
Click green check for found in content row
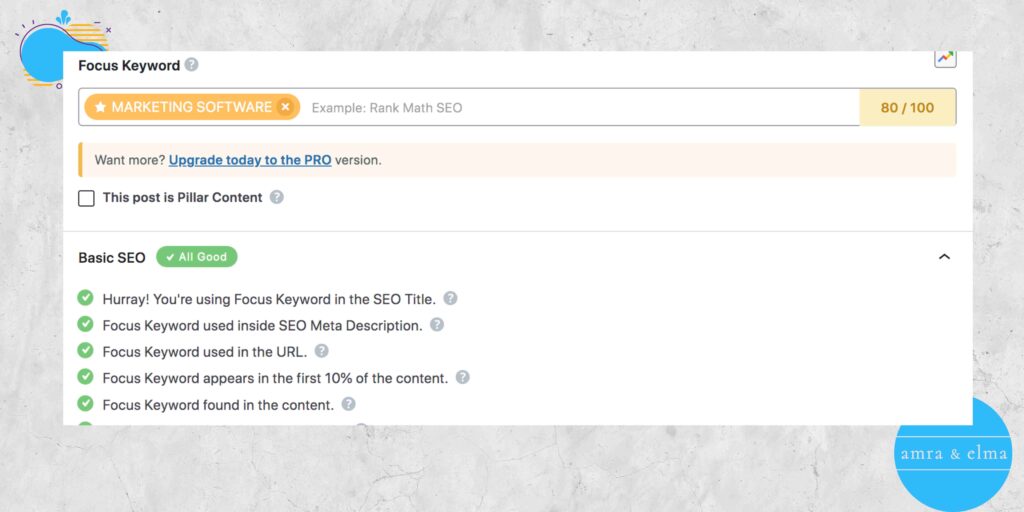pyautogui.click(x=86, y=404)
